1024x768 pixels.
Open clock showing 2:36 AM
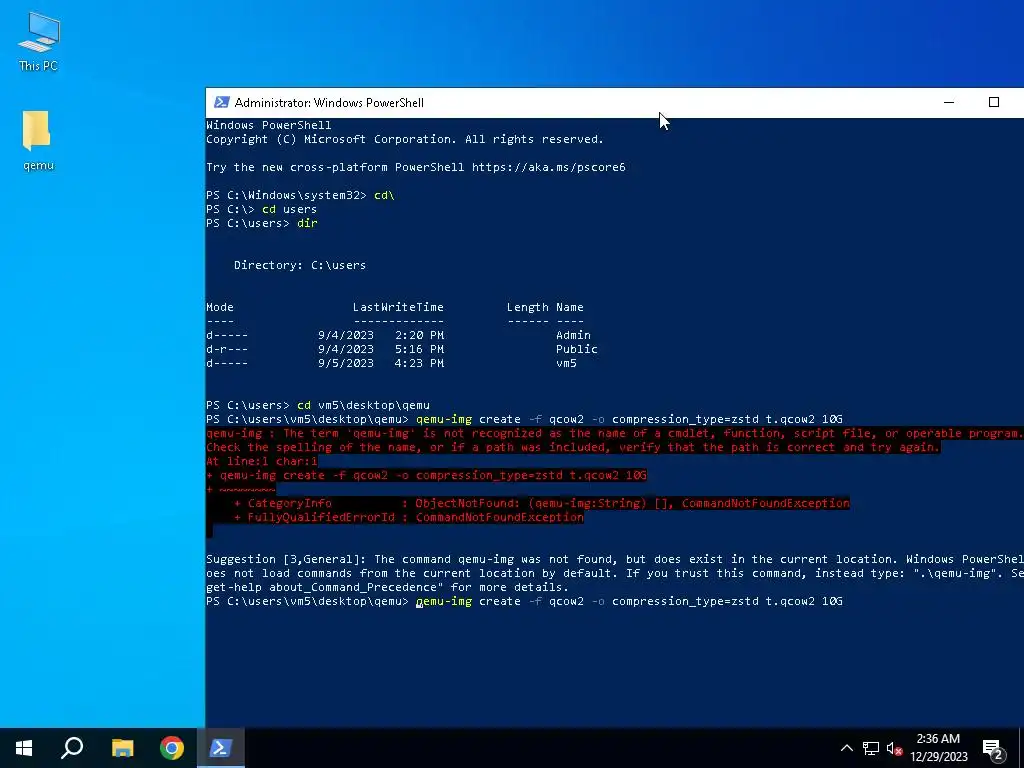(x=938, y=748)
